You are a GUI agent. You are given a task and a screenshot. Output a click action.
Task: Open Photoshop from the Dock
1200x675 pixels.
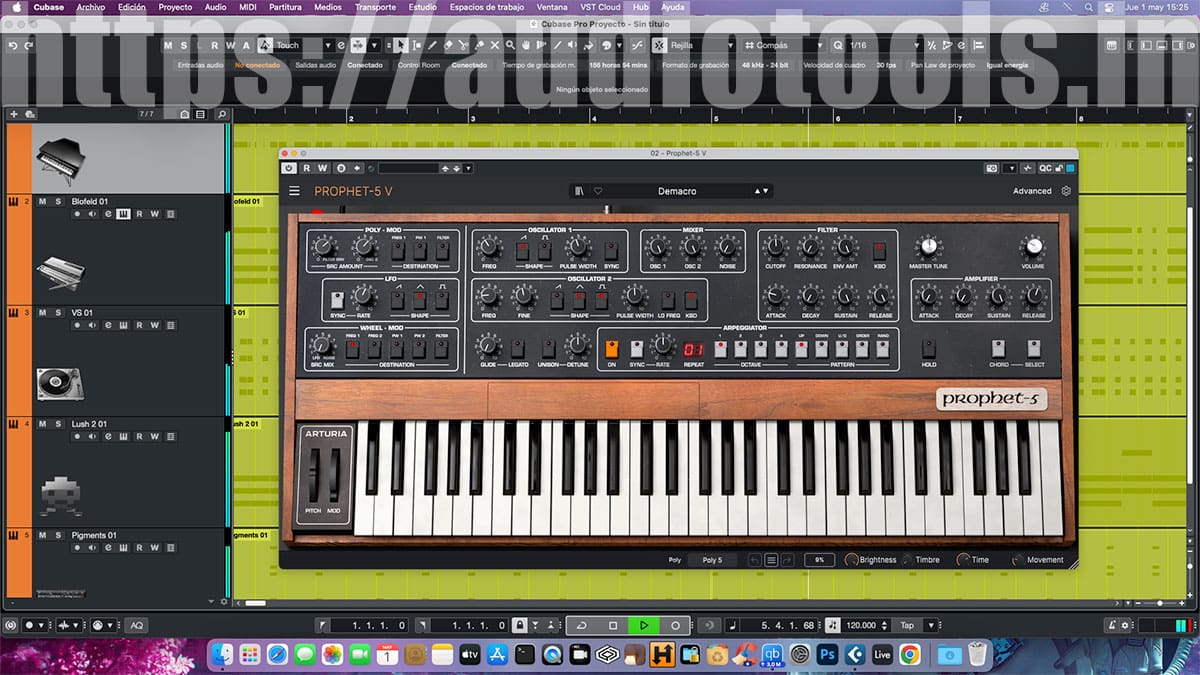(827, 654)
